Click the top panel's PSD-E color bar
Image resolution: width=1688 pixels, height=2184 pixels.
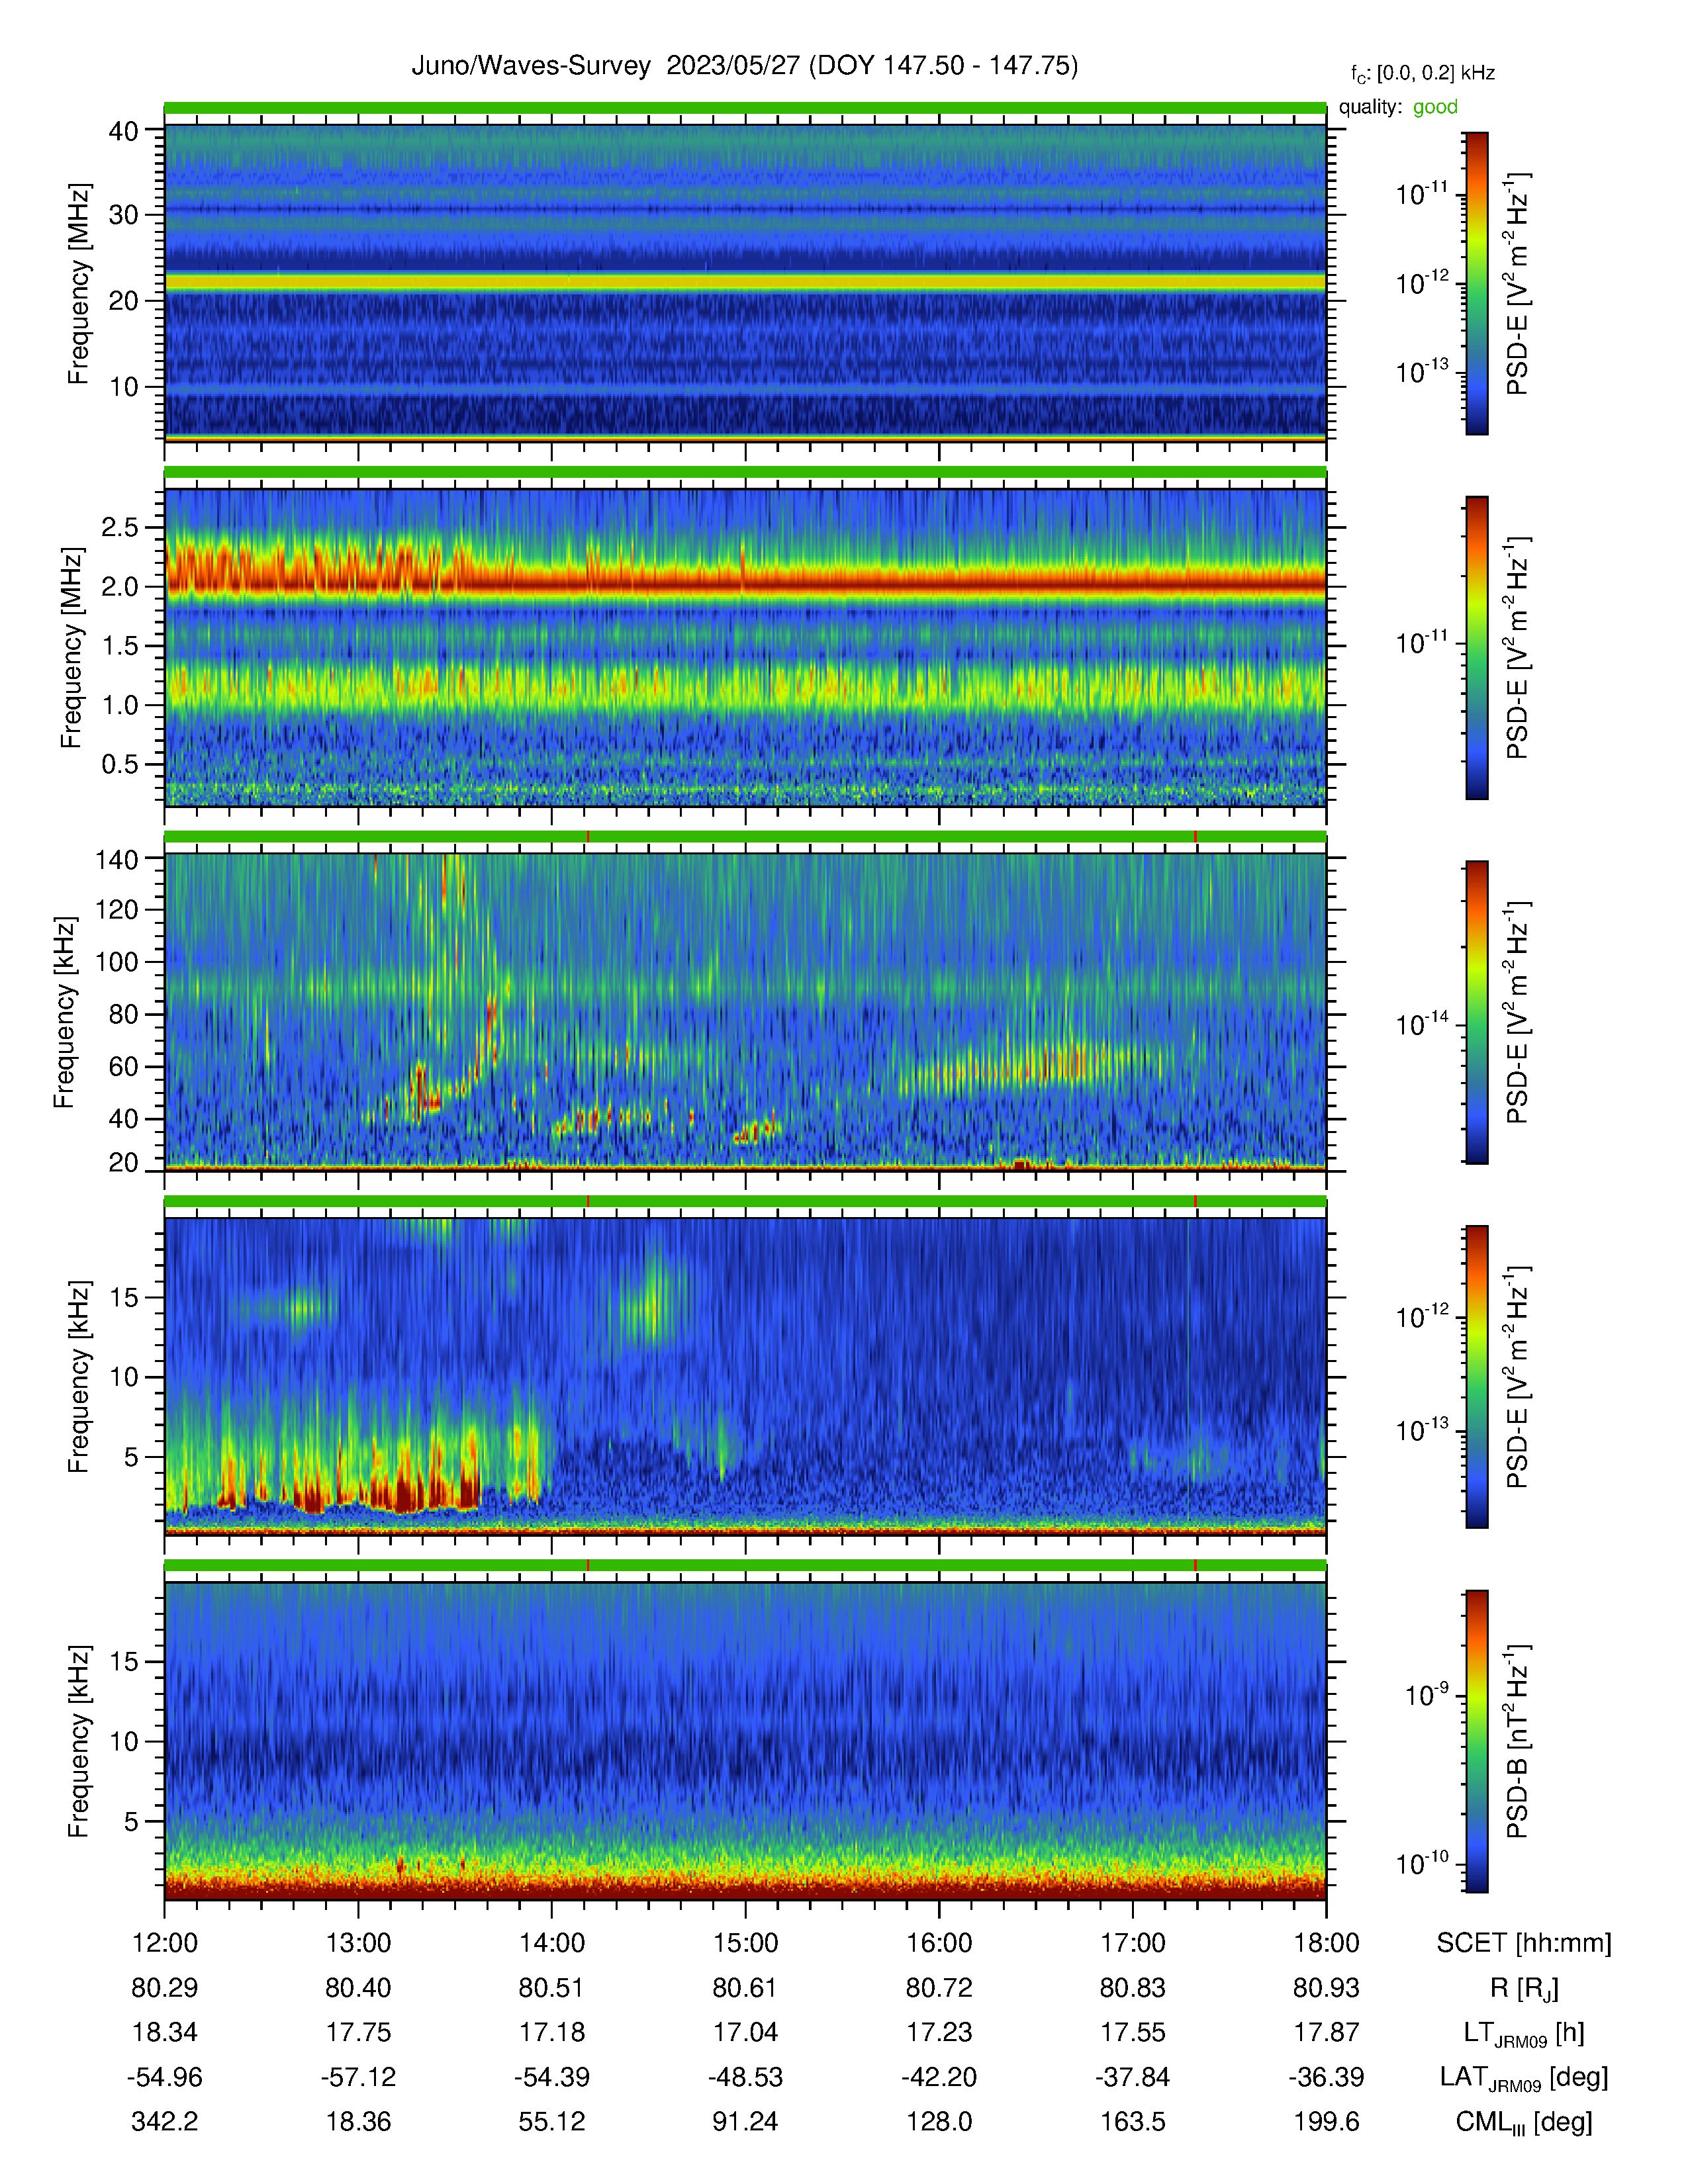tap(1476, 284)
